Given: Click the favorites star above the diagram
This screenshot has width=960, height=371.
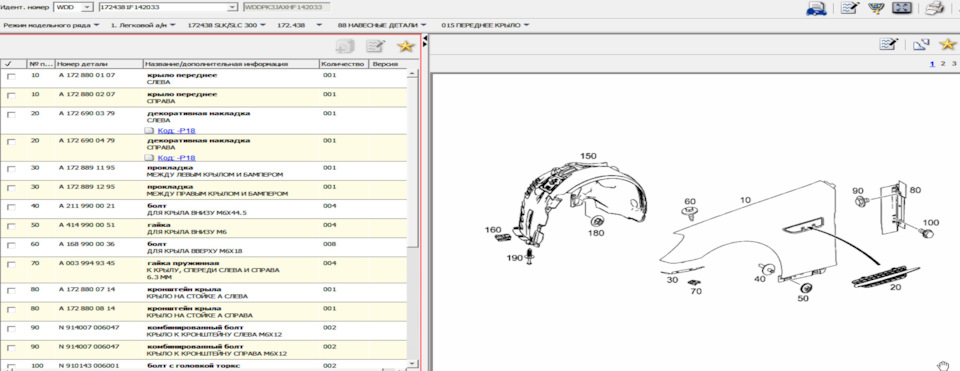Looking at the screenshot, I should (947, 44).
